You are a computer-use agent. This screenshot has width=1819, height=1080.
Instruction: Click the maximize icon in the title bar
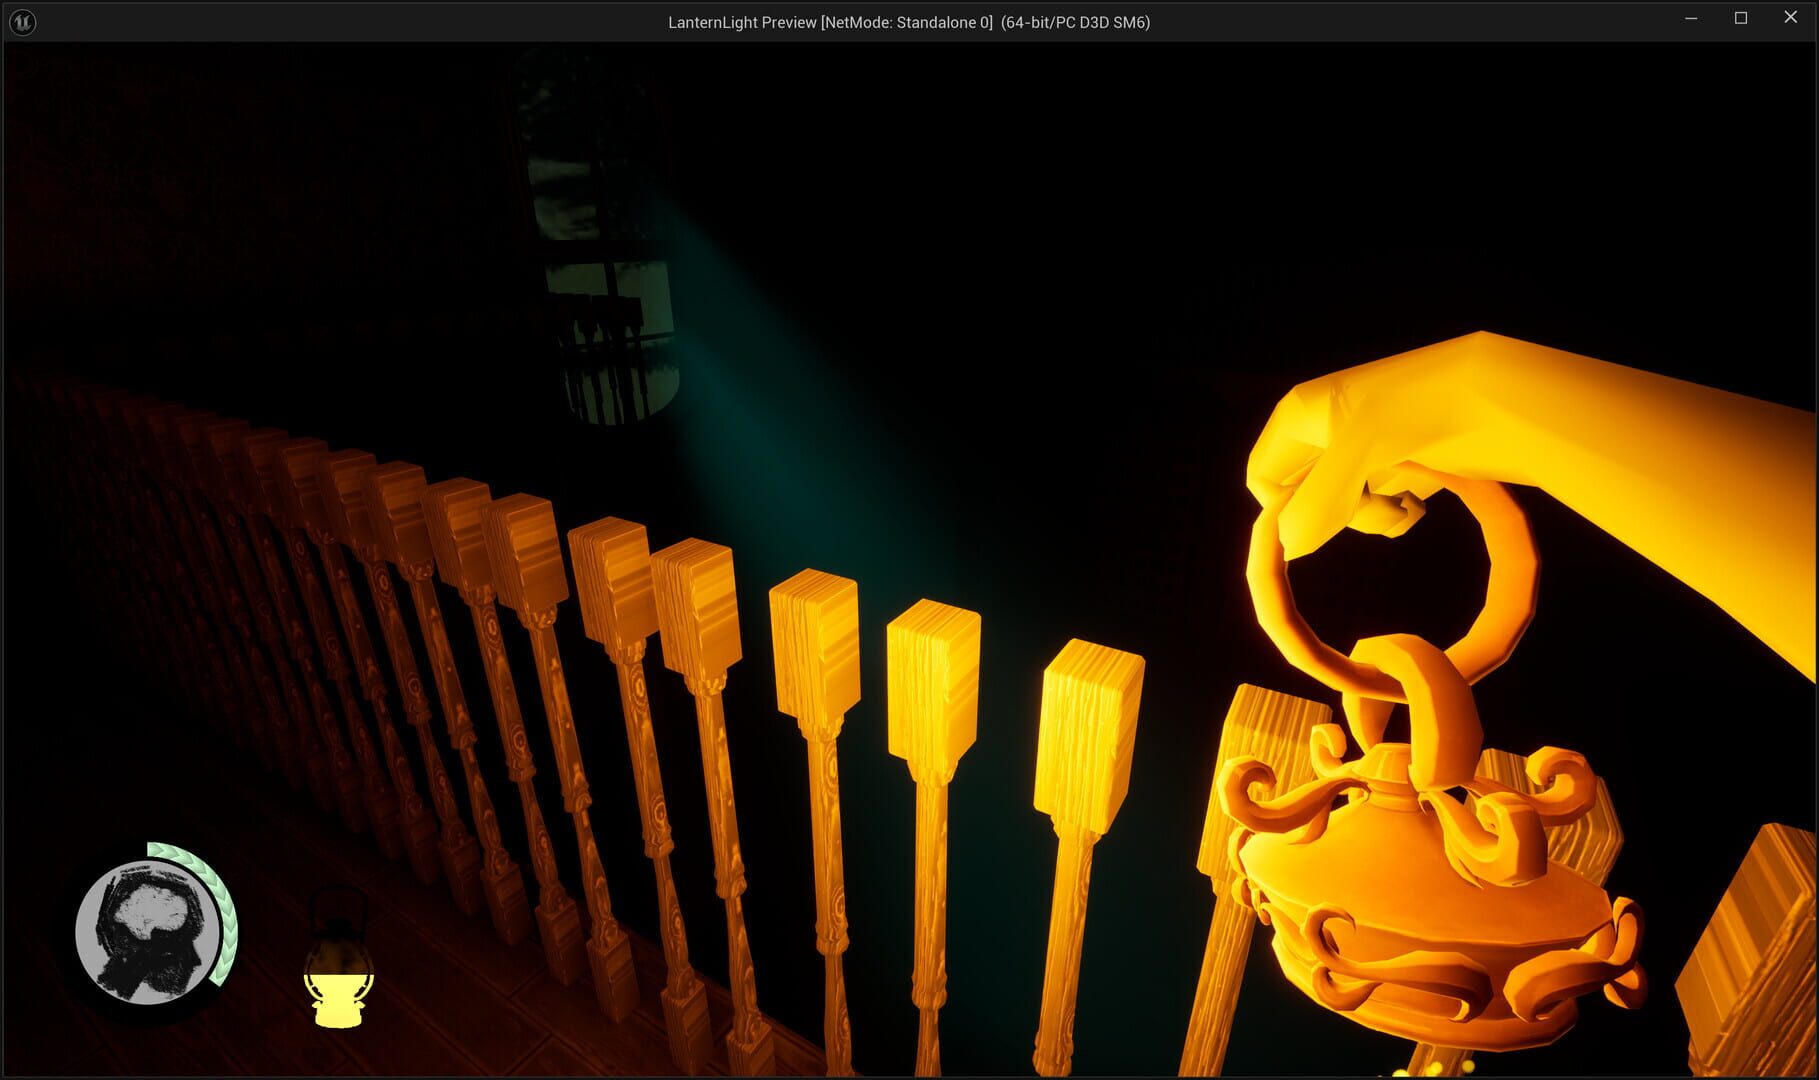(x=1740, y=17)
